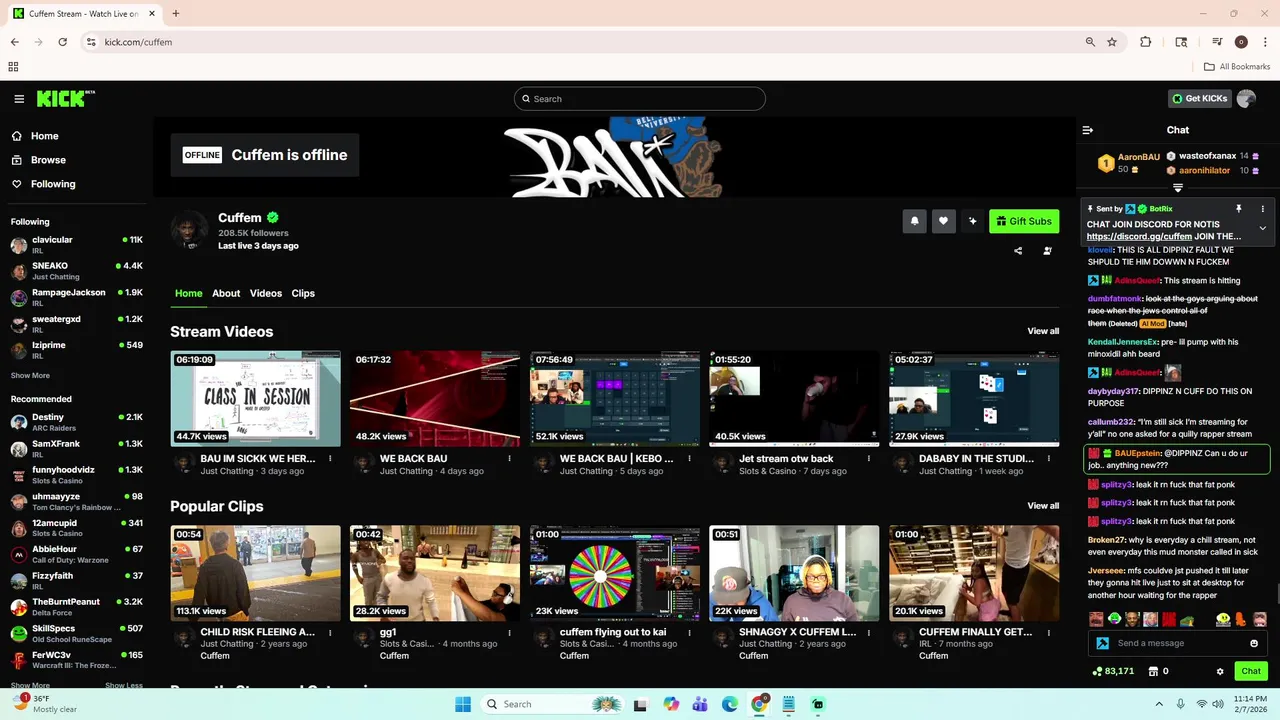
Task: Open the Kick app in the taskbar
Action: click(818, 704)
